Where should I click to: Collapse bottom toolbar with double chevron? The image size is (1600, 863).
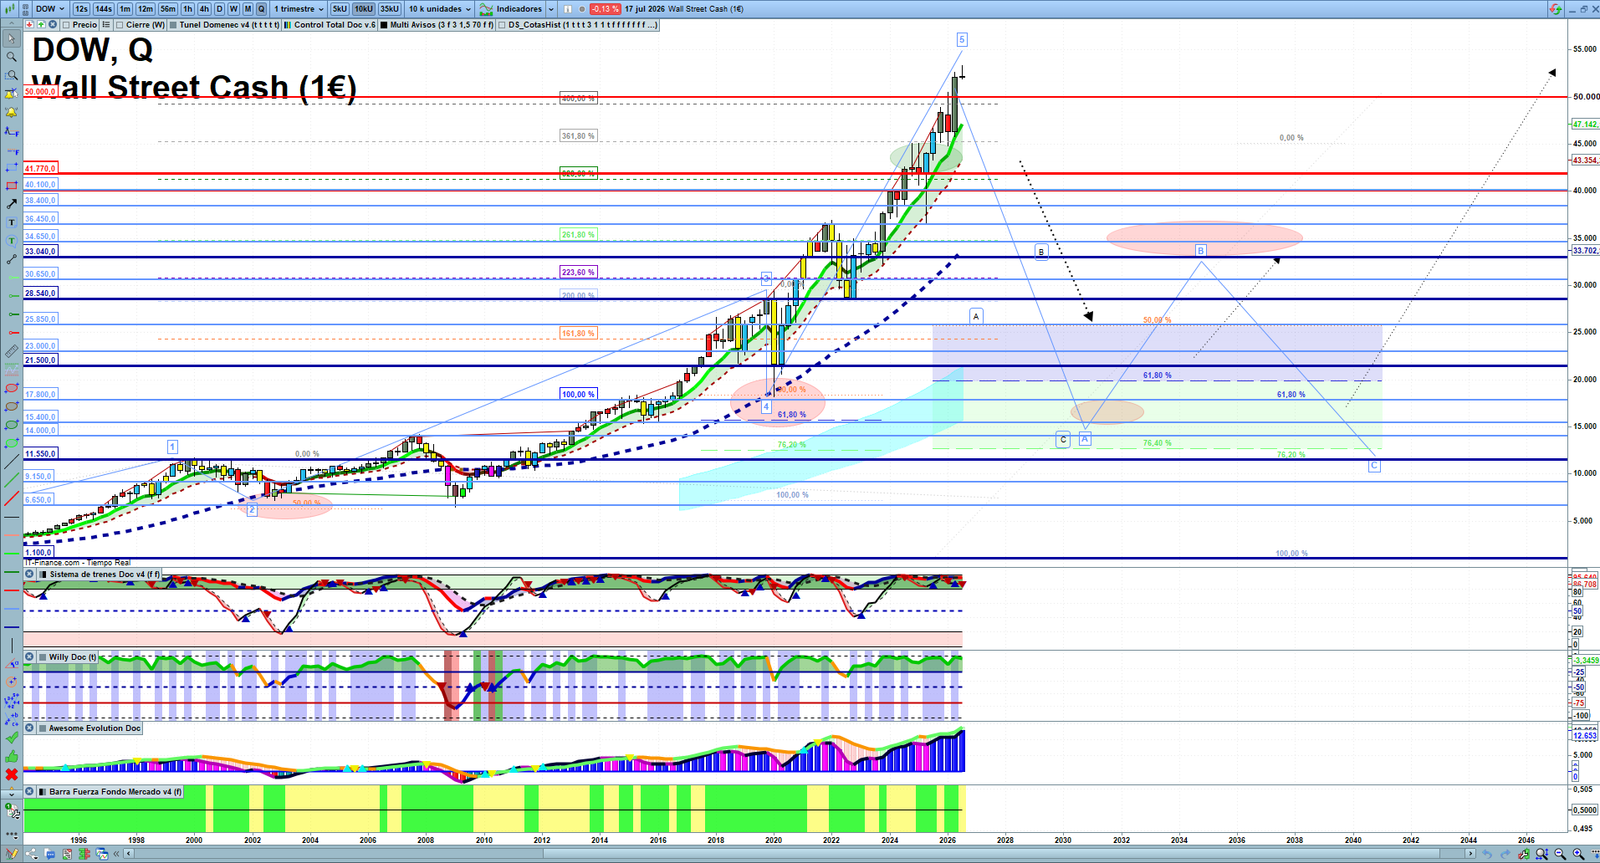[x=116, y=854]
